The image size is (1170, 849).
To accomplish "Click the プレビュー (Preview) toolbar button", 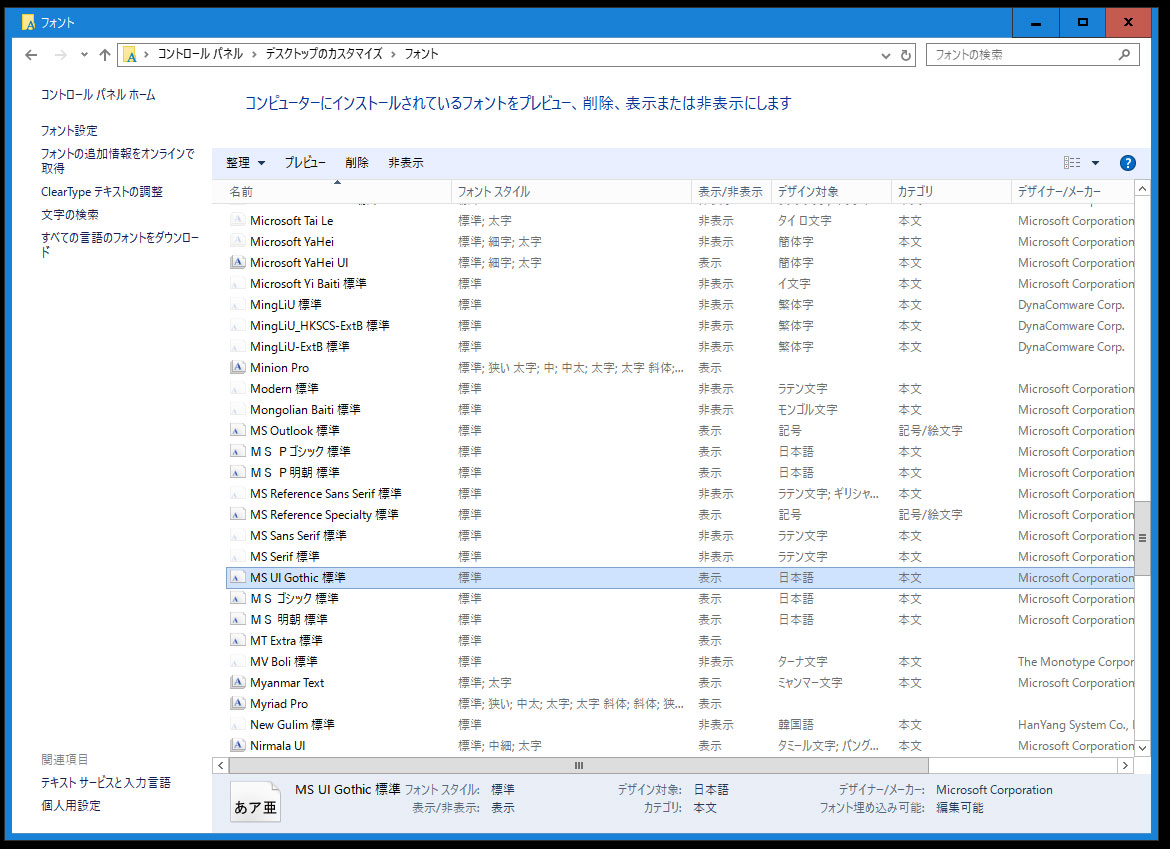I will click(304, 163).
